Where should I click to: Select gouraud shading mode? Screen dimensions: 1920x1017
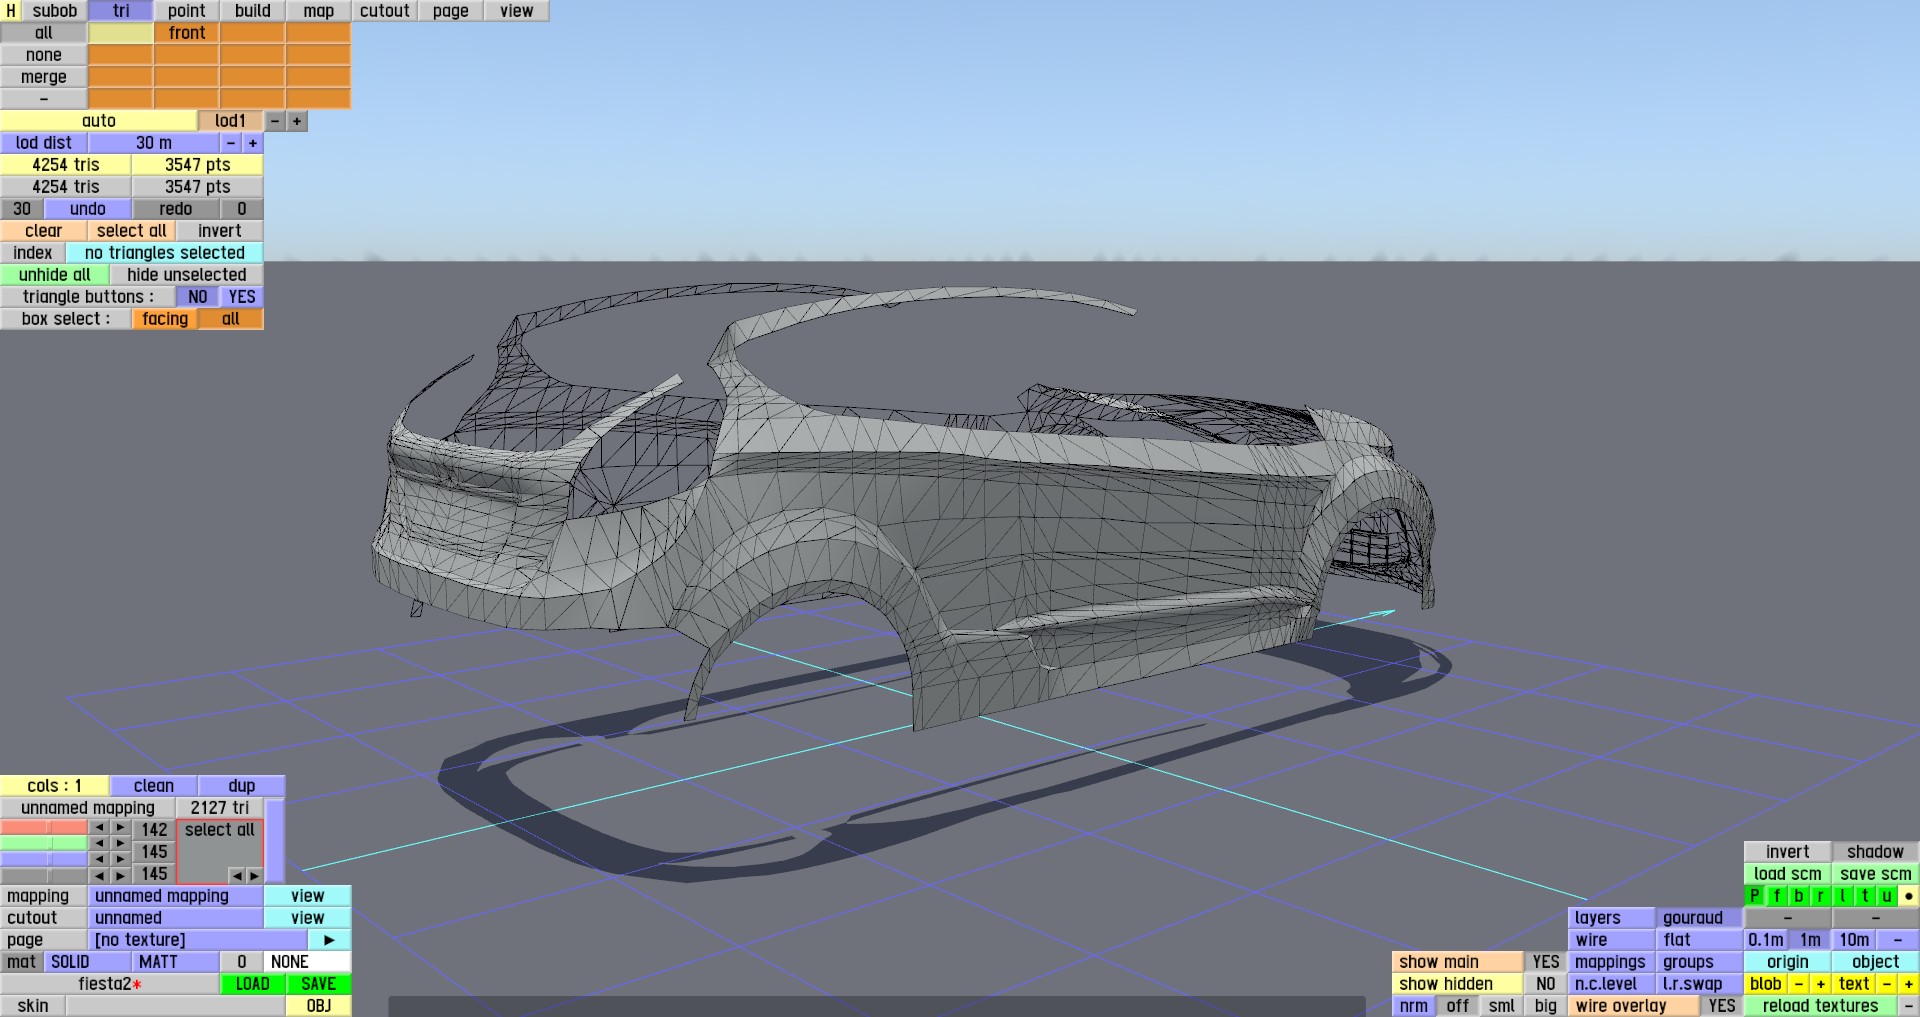(1699, 918)
